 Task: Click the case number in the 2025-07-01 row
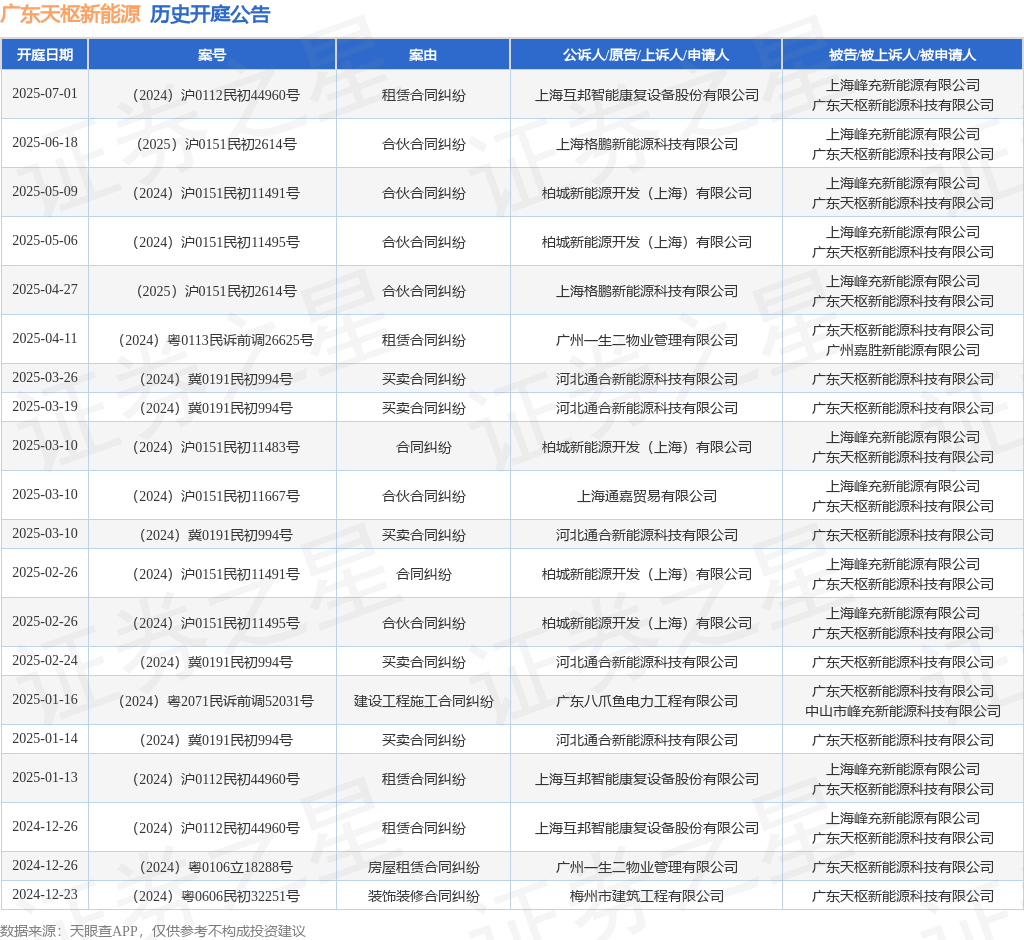[216, 95]
